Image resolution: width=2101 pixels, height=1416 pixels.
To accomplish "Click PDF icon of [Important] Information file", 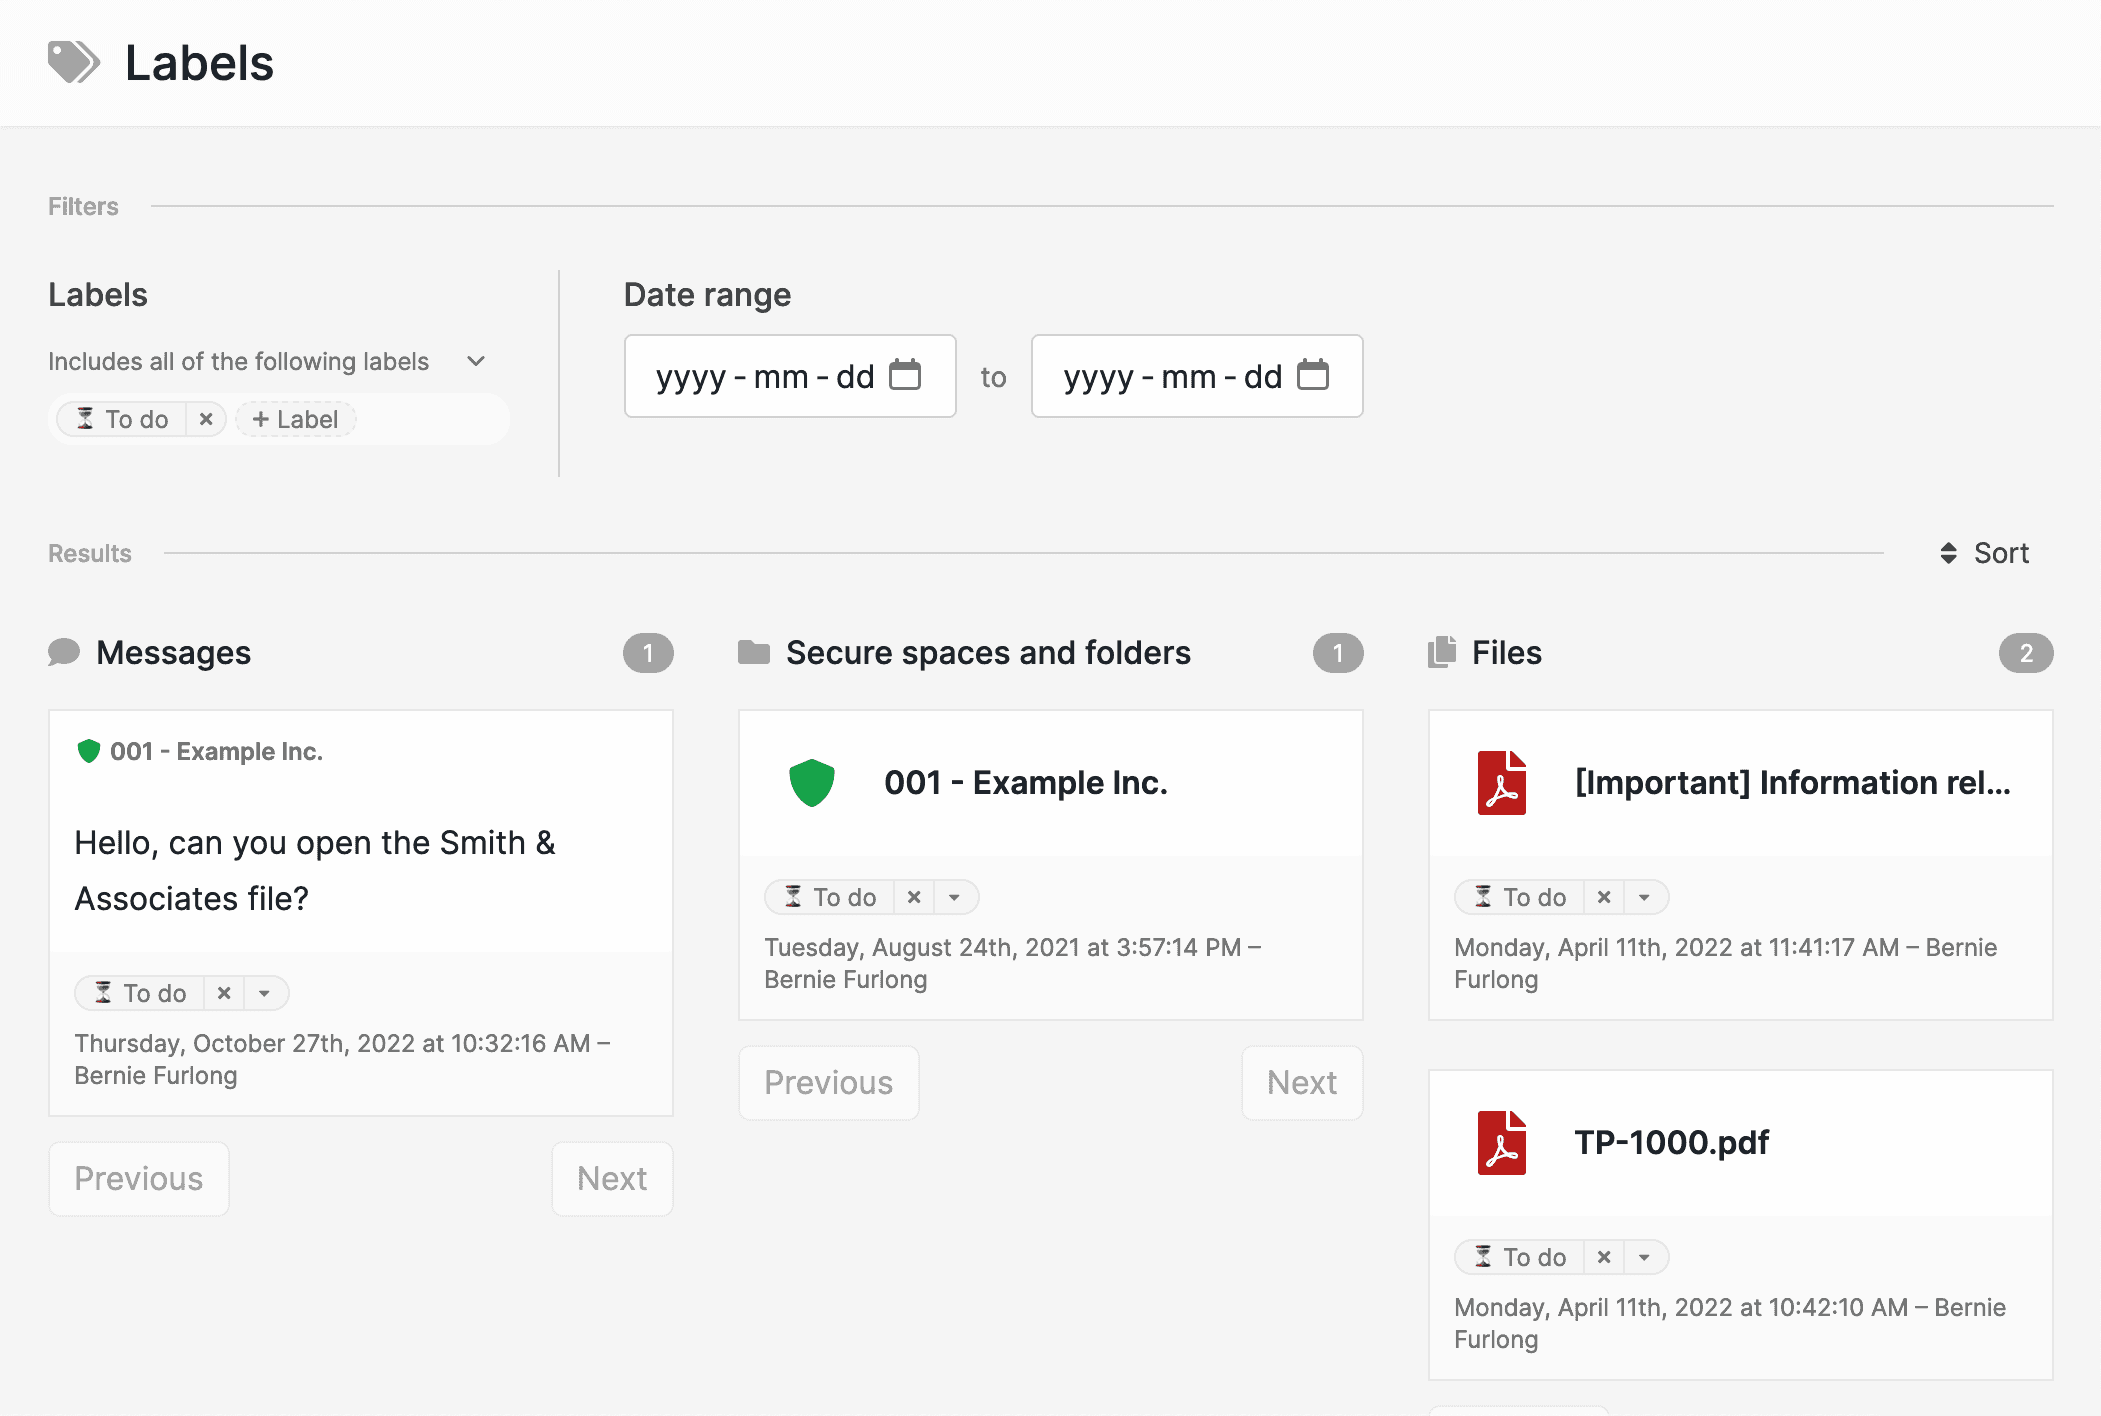I will (x=1502, y=783).
